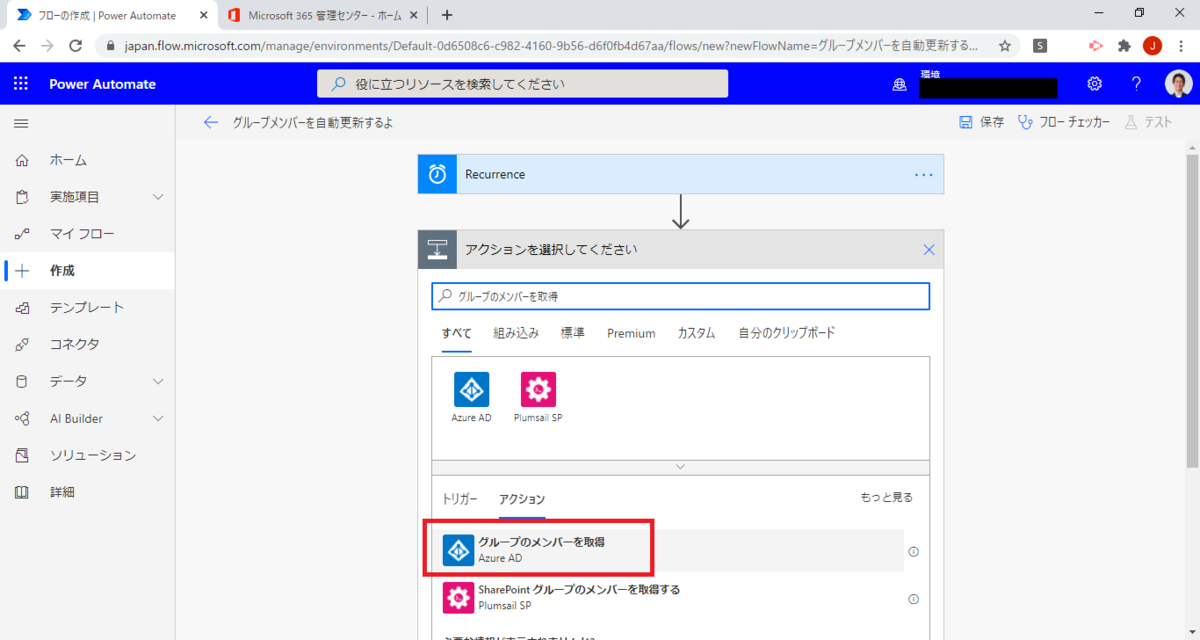Viewport: 1200px width, 640px height.
Task: Open the フロー チェッカー
Action: pos(1064,122)
